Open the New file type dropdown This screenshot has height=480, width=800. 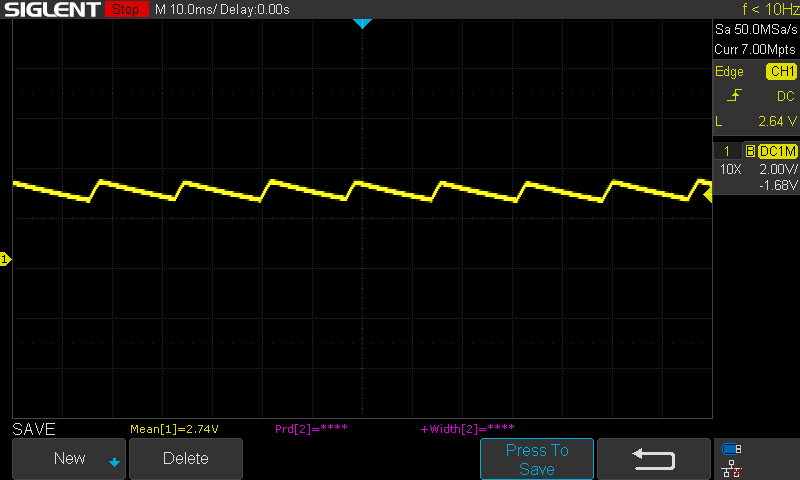point(69,459)
